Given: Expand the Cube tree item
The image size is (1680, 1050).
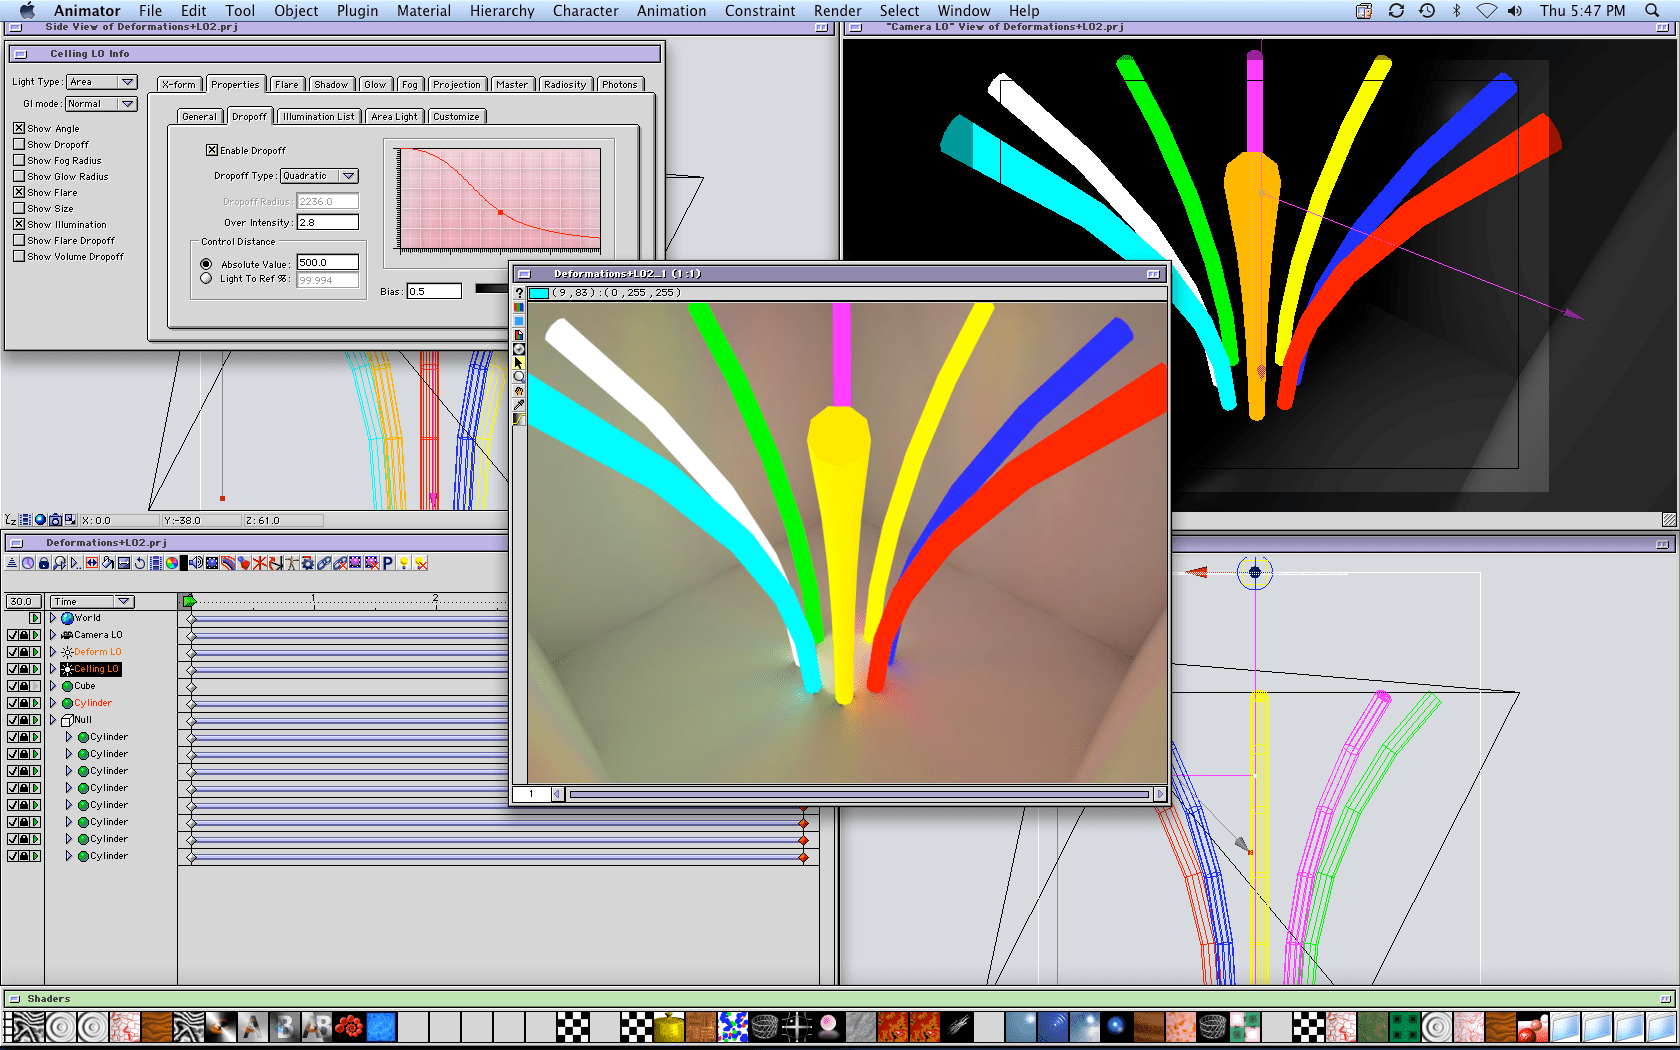Looking at the screenshot, I should click(53, 686).
